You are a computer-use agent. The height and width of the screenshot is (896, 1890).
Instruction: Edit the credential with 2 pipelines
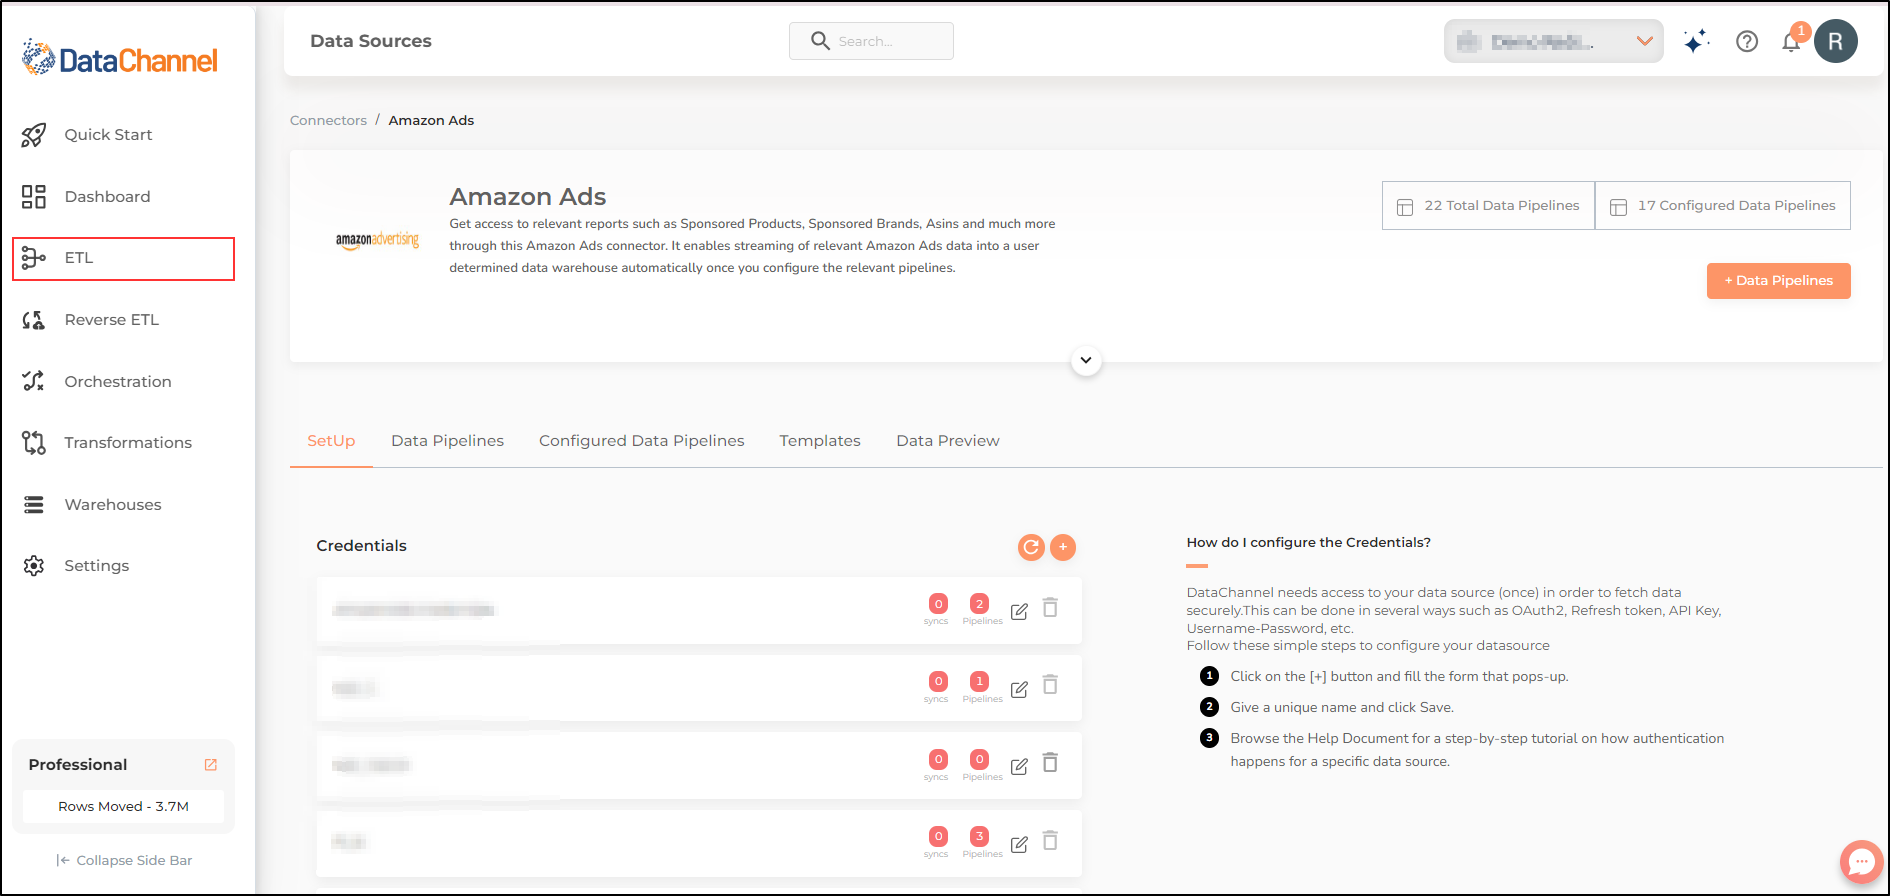click(x=1019, y=611)
